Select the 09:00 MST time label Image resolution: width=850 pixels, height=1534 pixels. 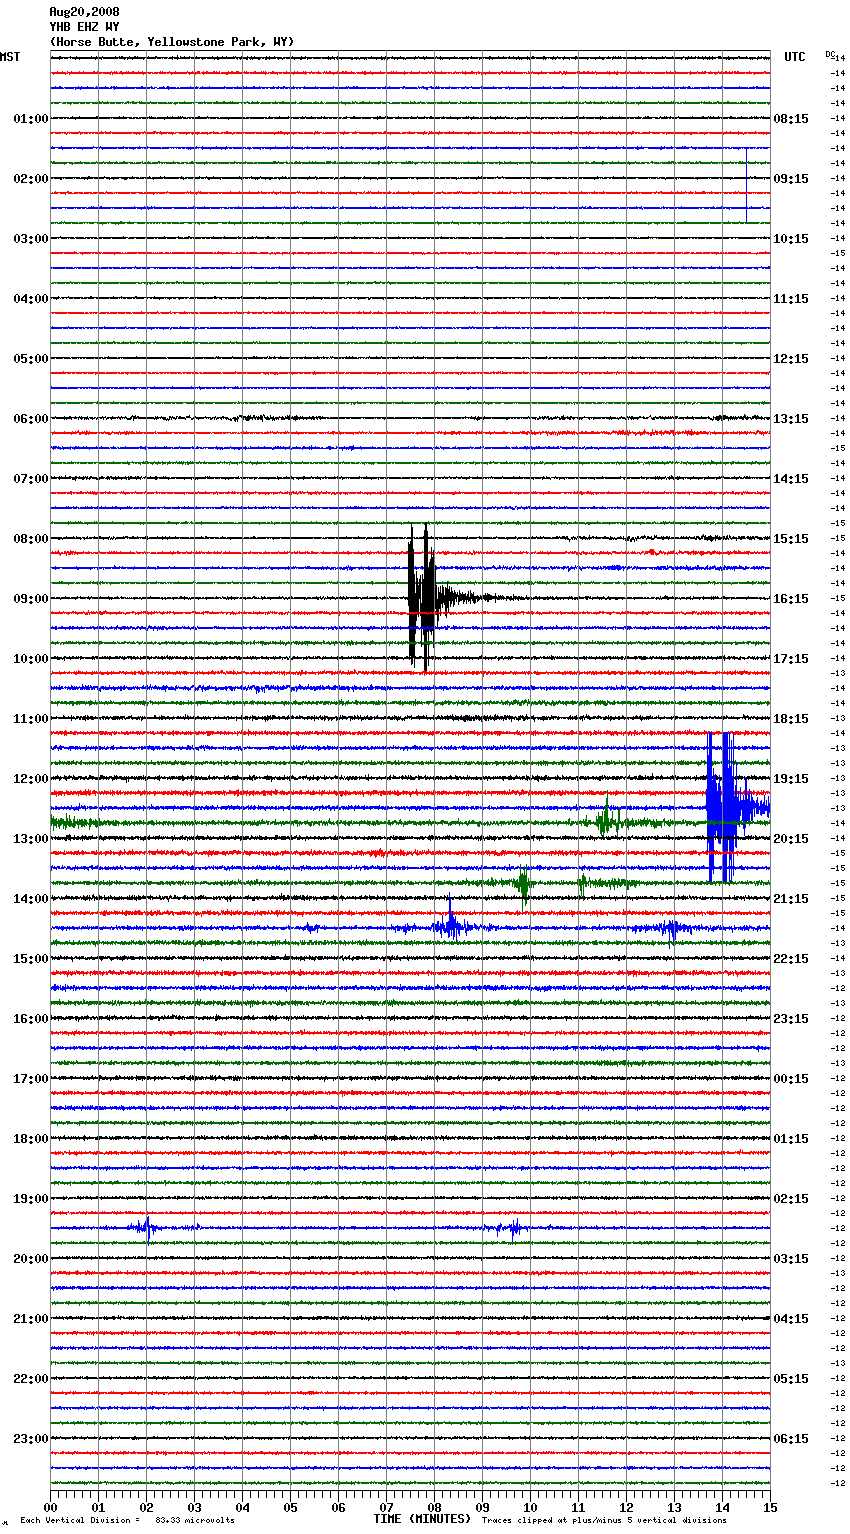tap(30, 599)
